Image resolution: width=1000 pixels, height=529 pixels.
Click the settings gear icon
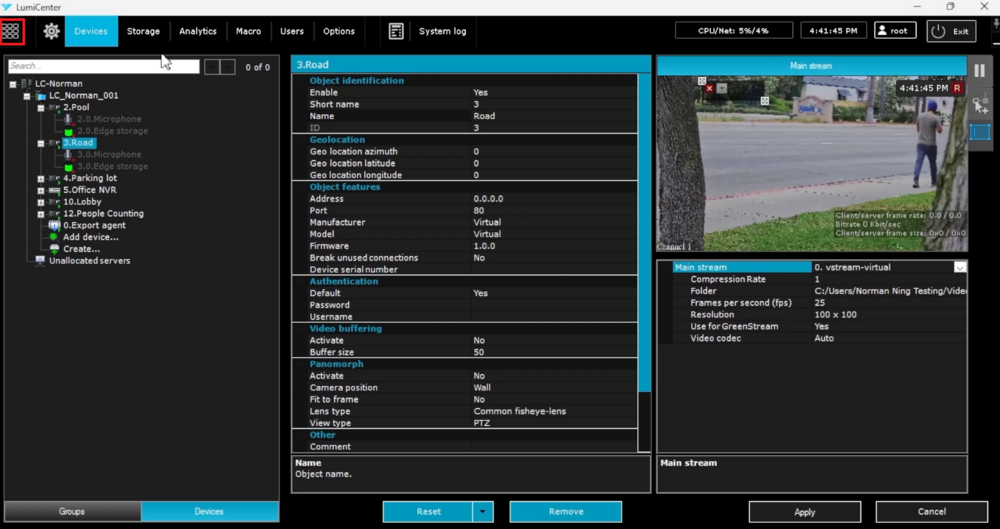pos(51,31)
